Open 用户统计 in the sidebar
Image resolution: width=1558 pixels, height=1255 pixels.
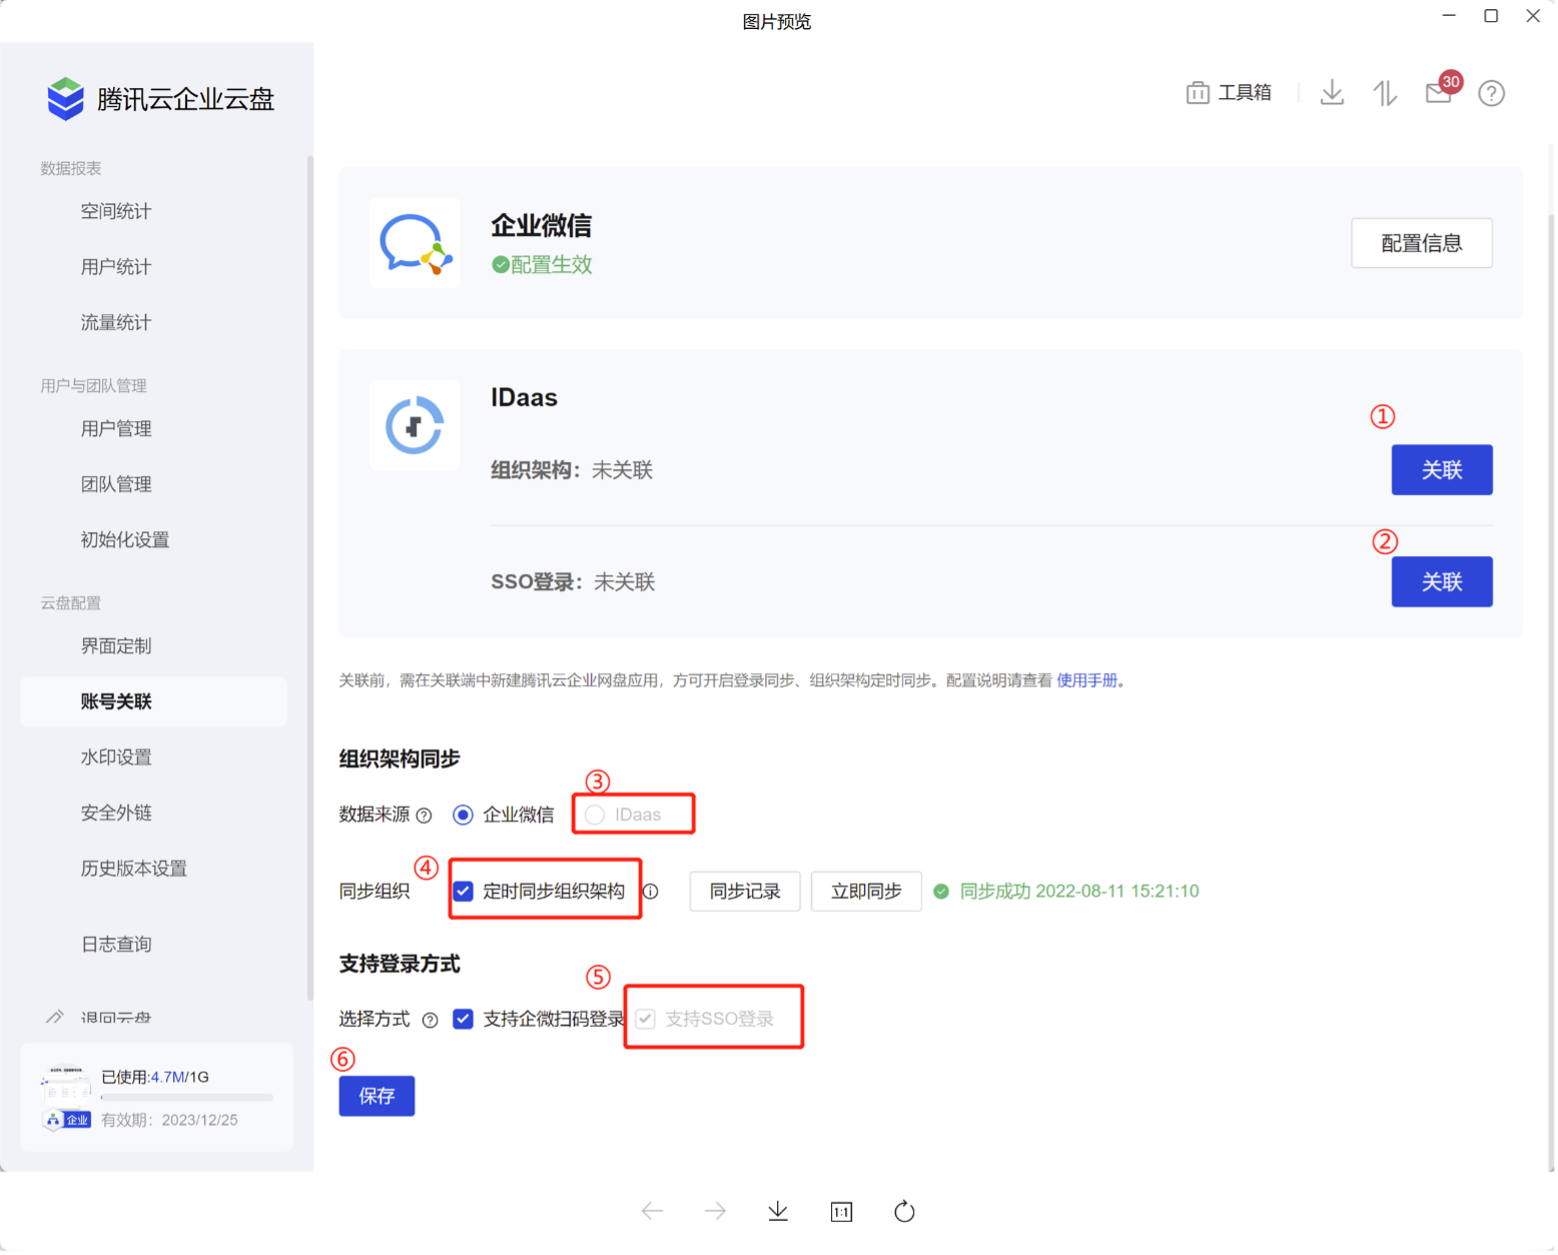click(116, 267)
